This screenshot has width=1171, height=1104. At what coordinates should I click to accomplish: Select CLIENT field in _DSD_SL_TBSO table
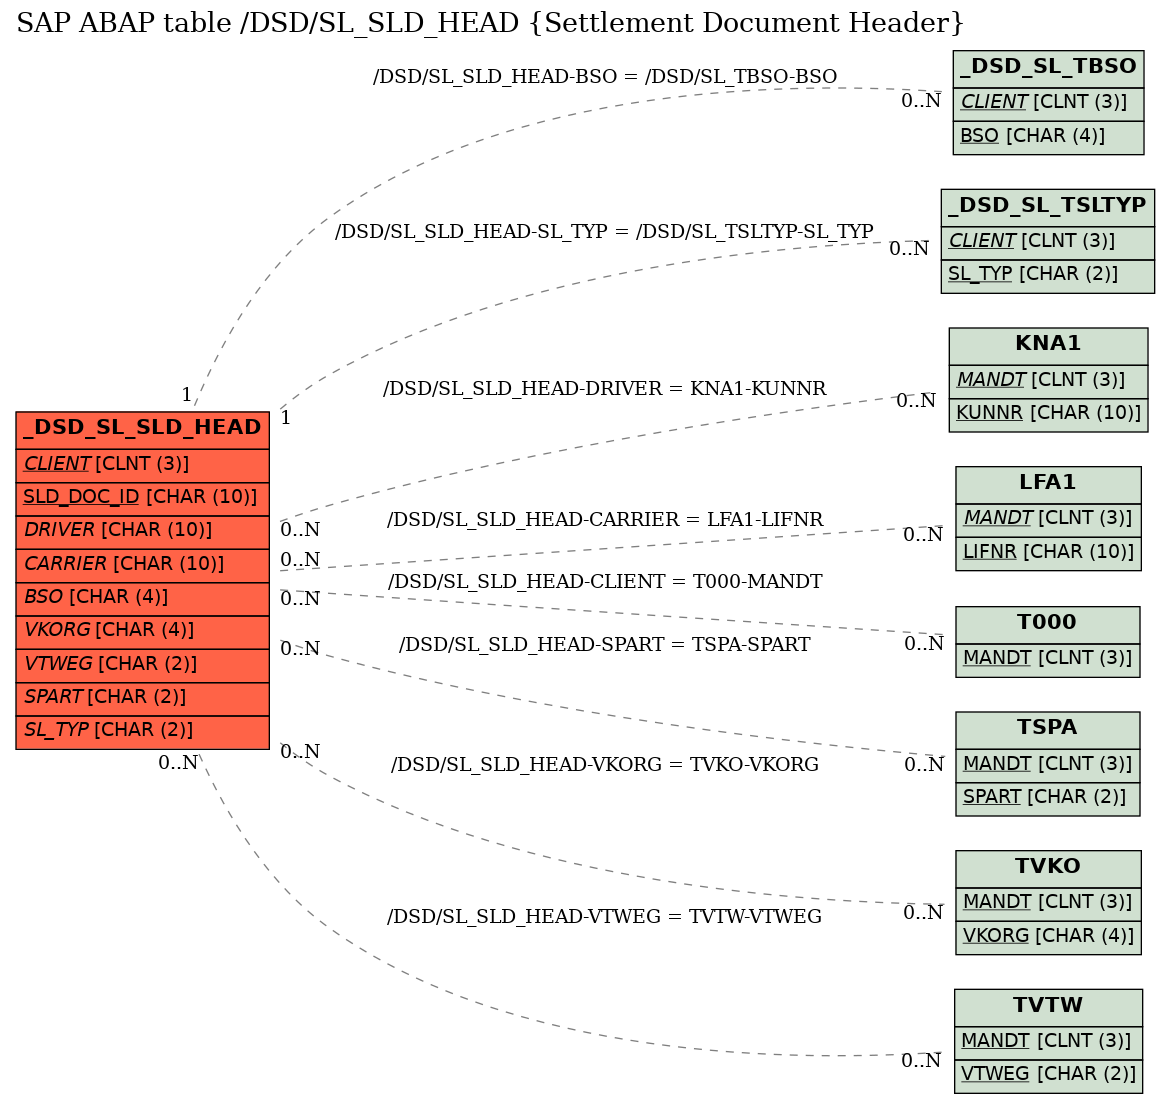[1049, 103]
